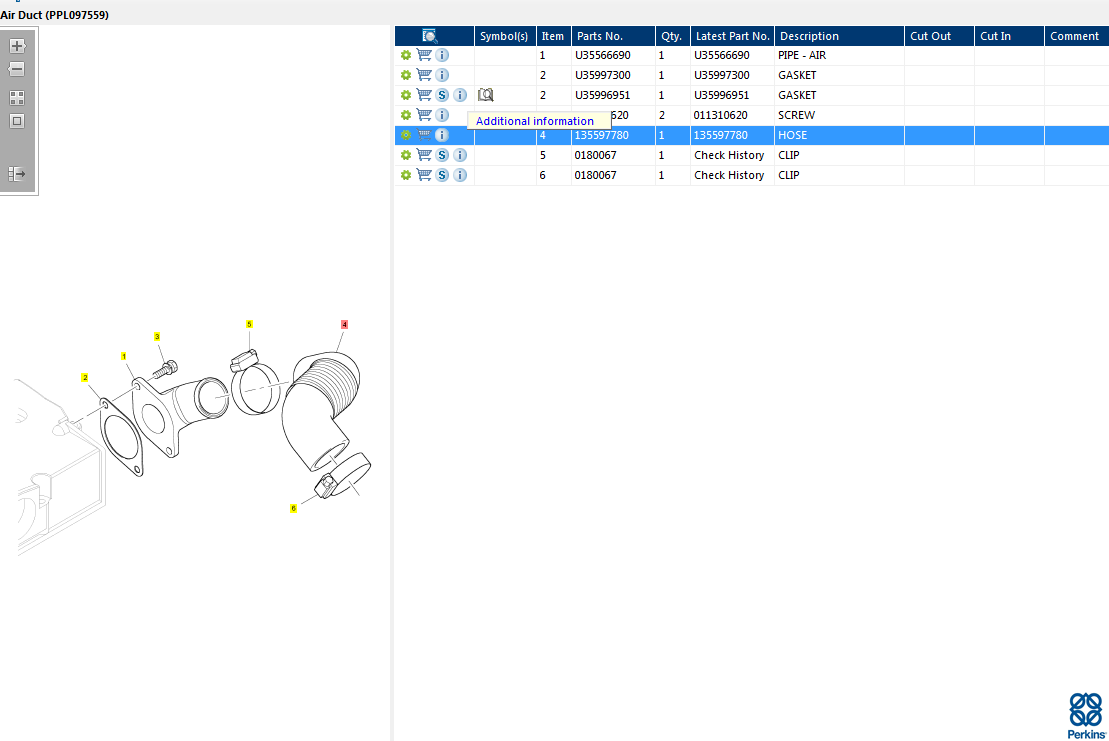This screenshot has width=1109, height=741.
Task: Click the Comment column header
Action: pos(1076,36)
